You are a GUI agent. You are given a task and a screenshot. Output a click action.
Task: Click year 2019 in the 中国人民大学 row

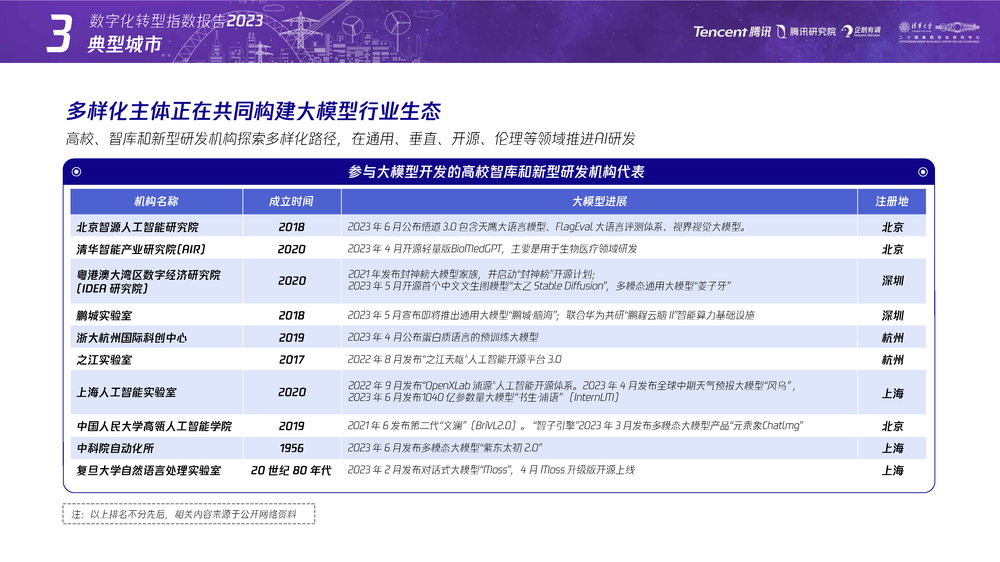coord(291,426)
